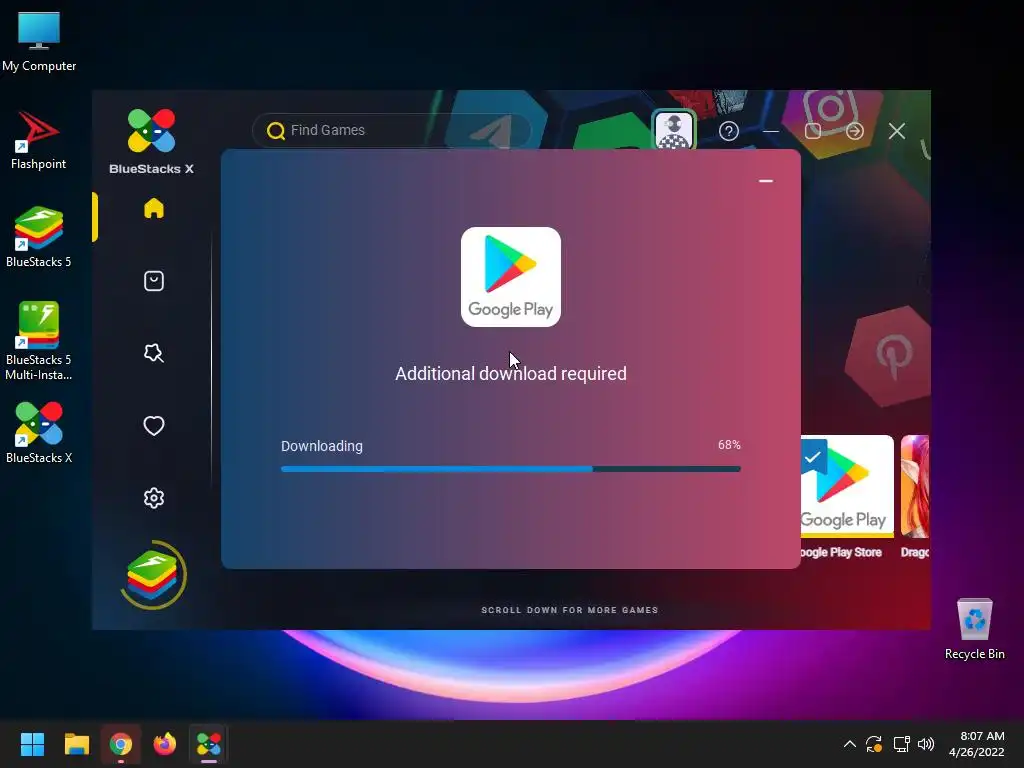Select the Flashpoint desktop shortcut
This screenshot has height=768, width=1024.
[39, 140]
